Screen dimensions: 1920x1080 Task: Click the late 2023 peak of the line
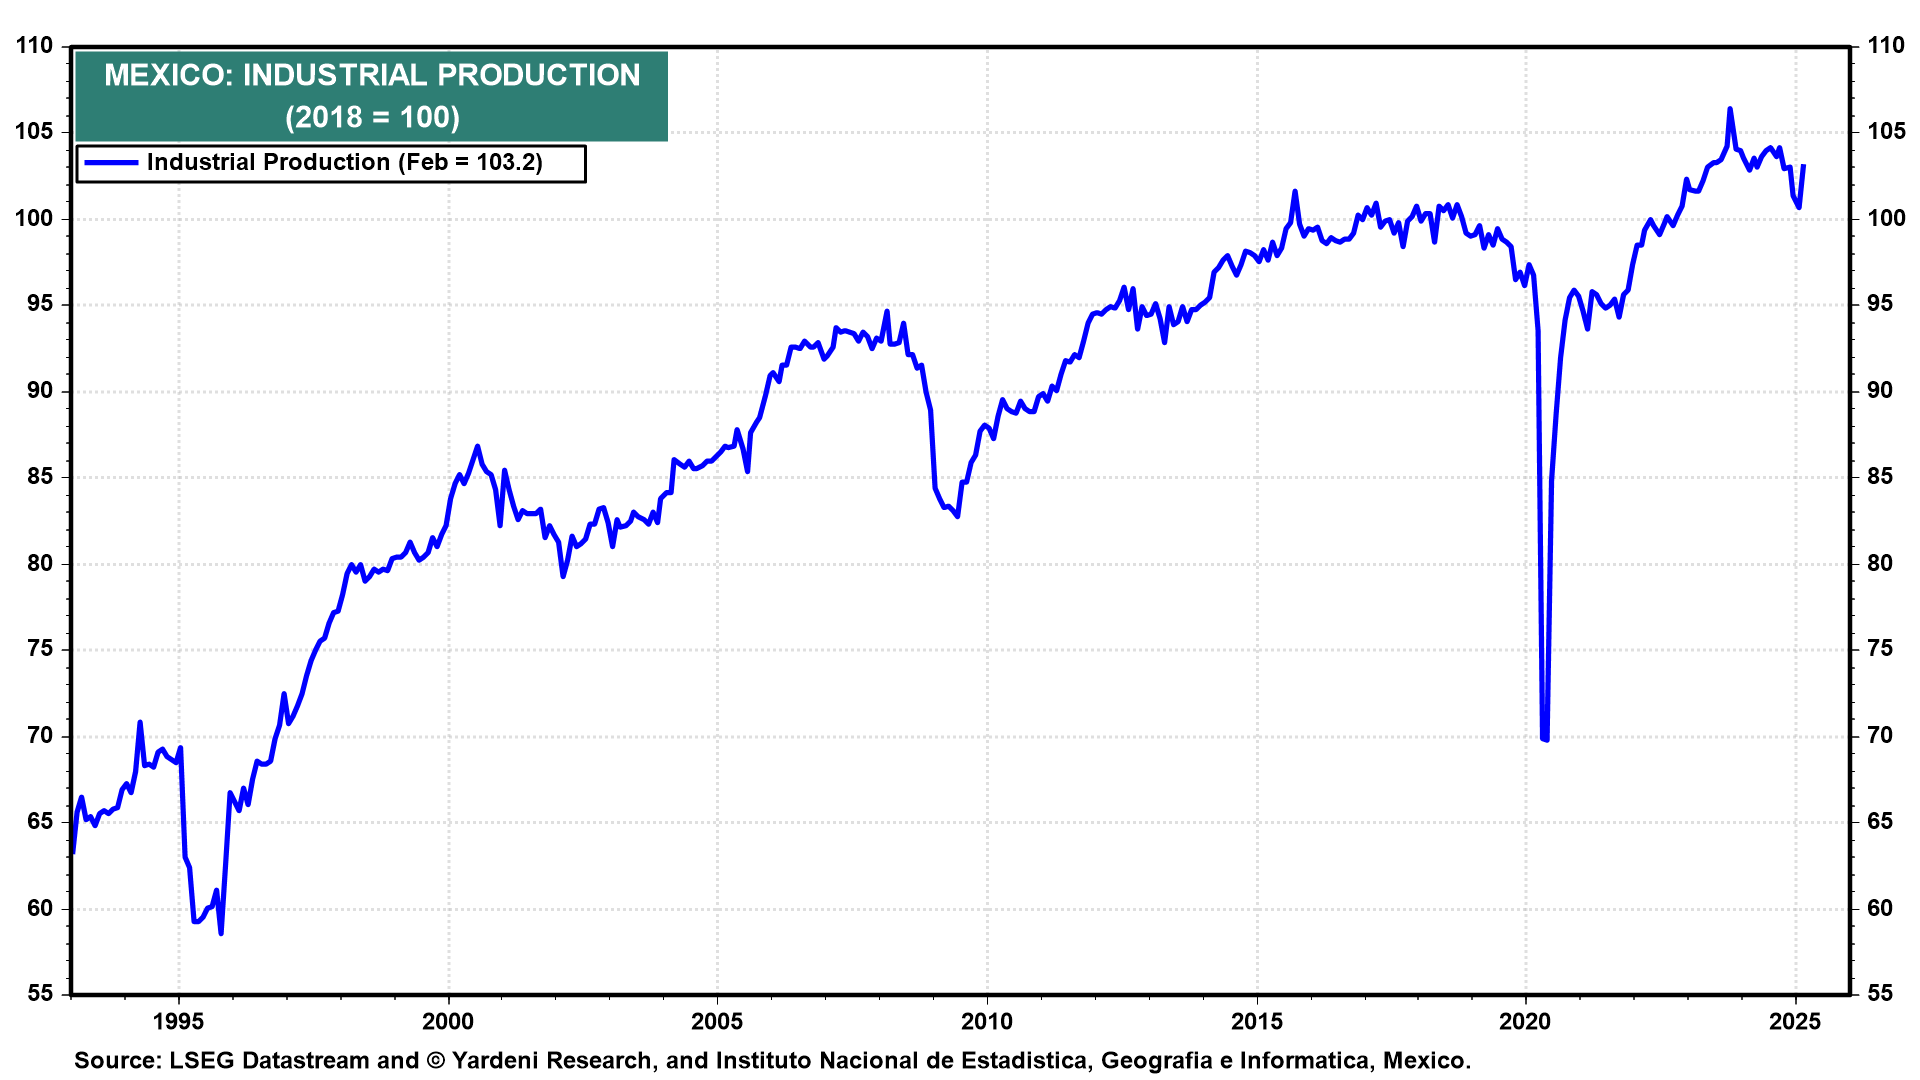click(x=1730, y=109)
